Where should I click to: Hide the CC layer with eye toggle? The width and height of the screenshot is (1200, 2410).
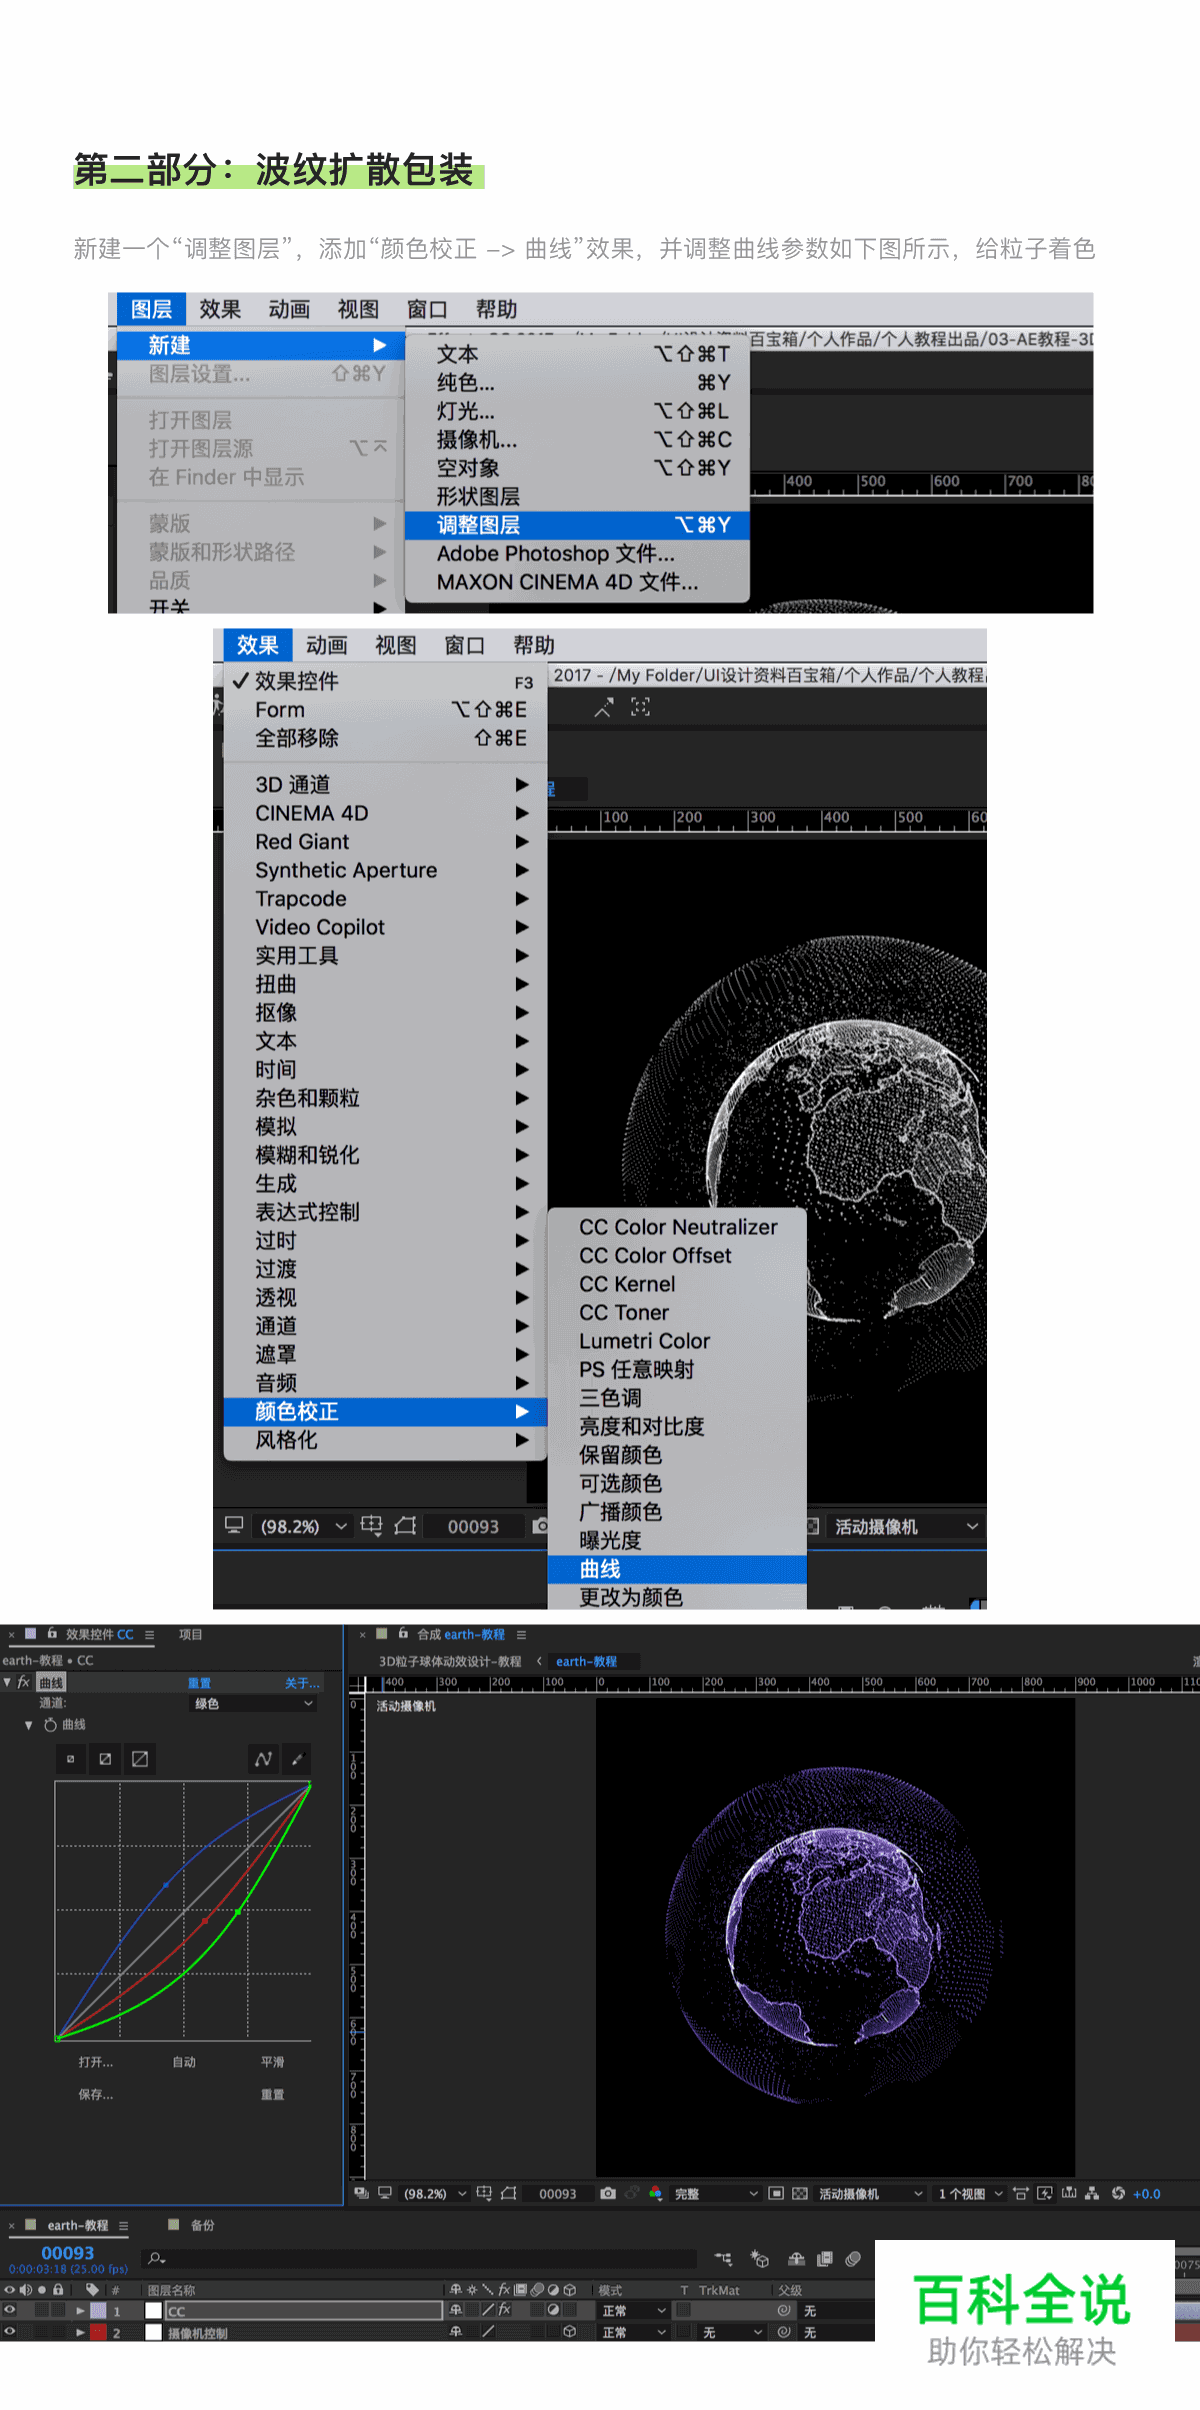10,2310
